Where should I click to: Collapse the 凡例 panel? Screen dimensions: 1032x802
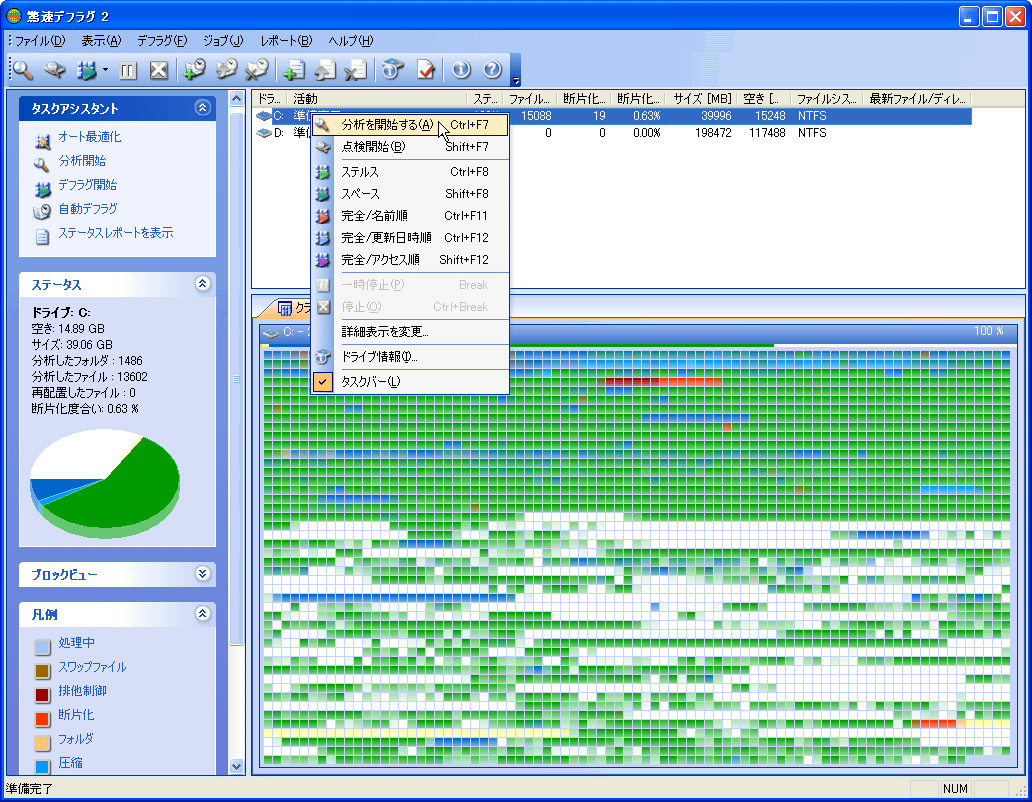[203, 614]
